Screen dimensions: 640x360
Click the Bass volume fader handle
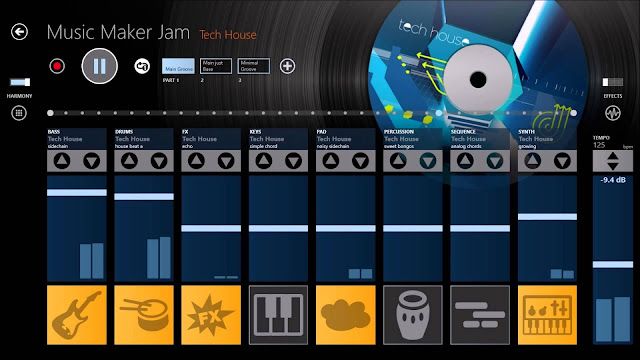point(77,193)
